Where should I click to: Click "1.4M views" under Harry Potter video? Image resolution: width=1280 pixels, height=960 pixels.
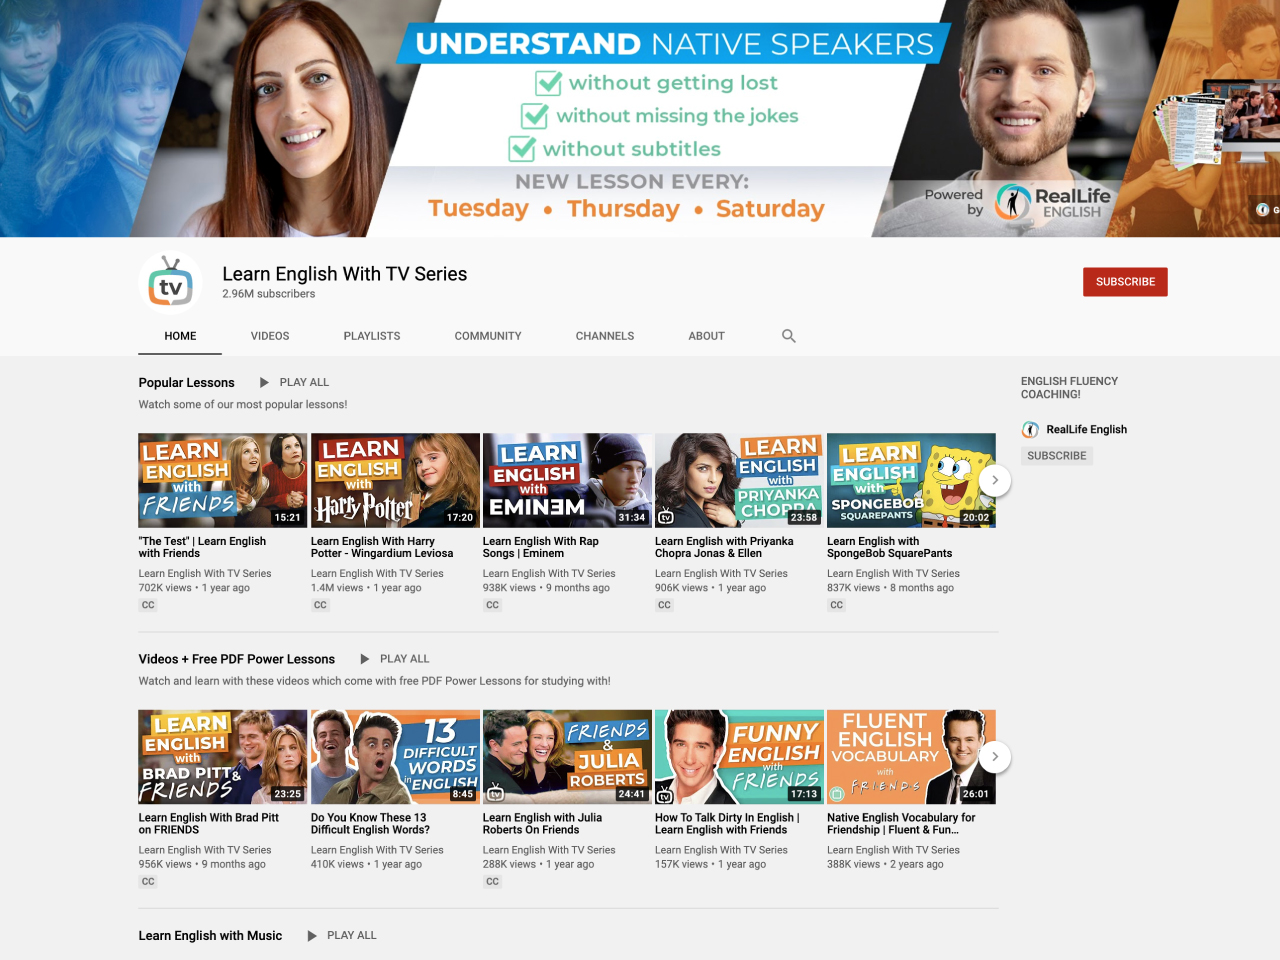337,588
